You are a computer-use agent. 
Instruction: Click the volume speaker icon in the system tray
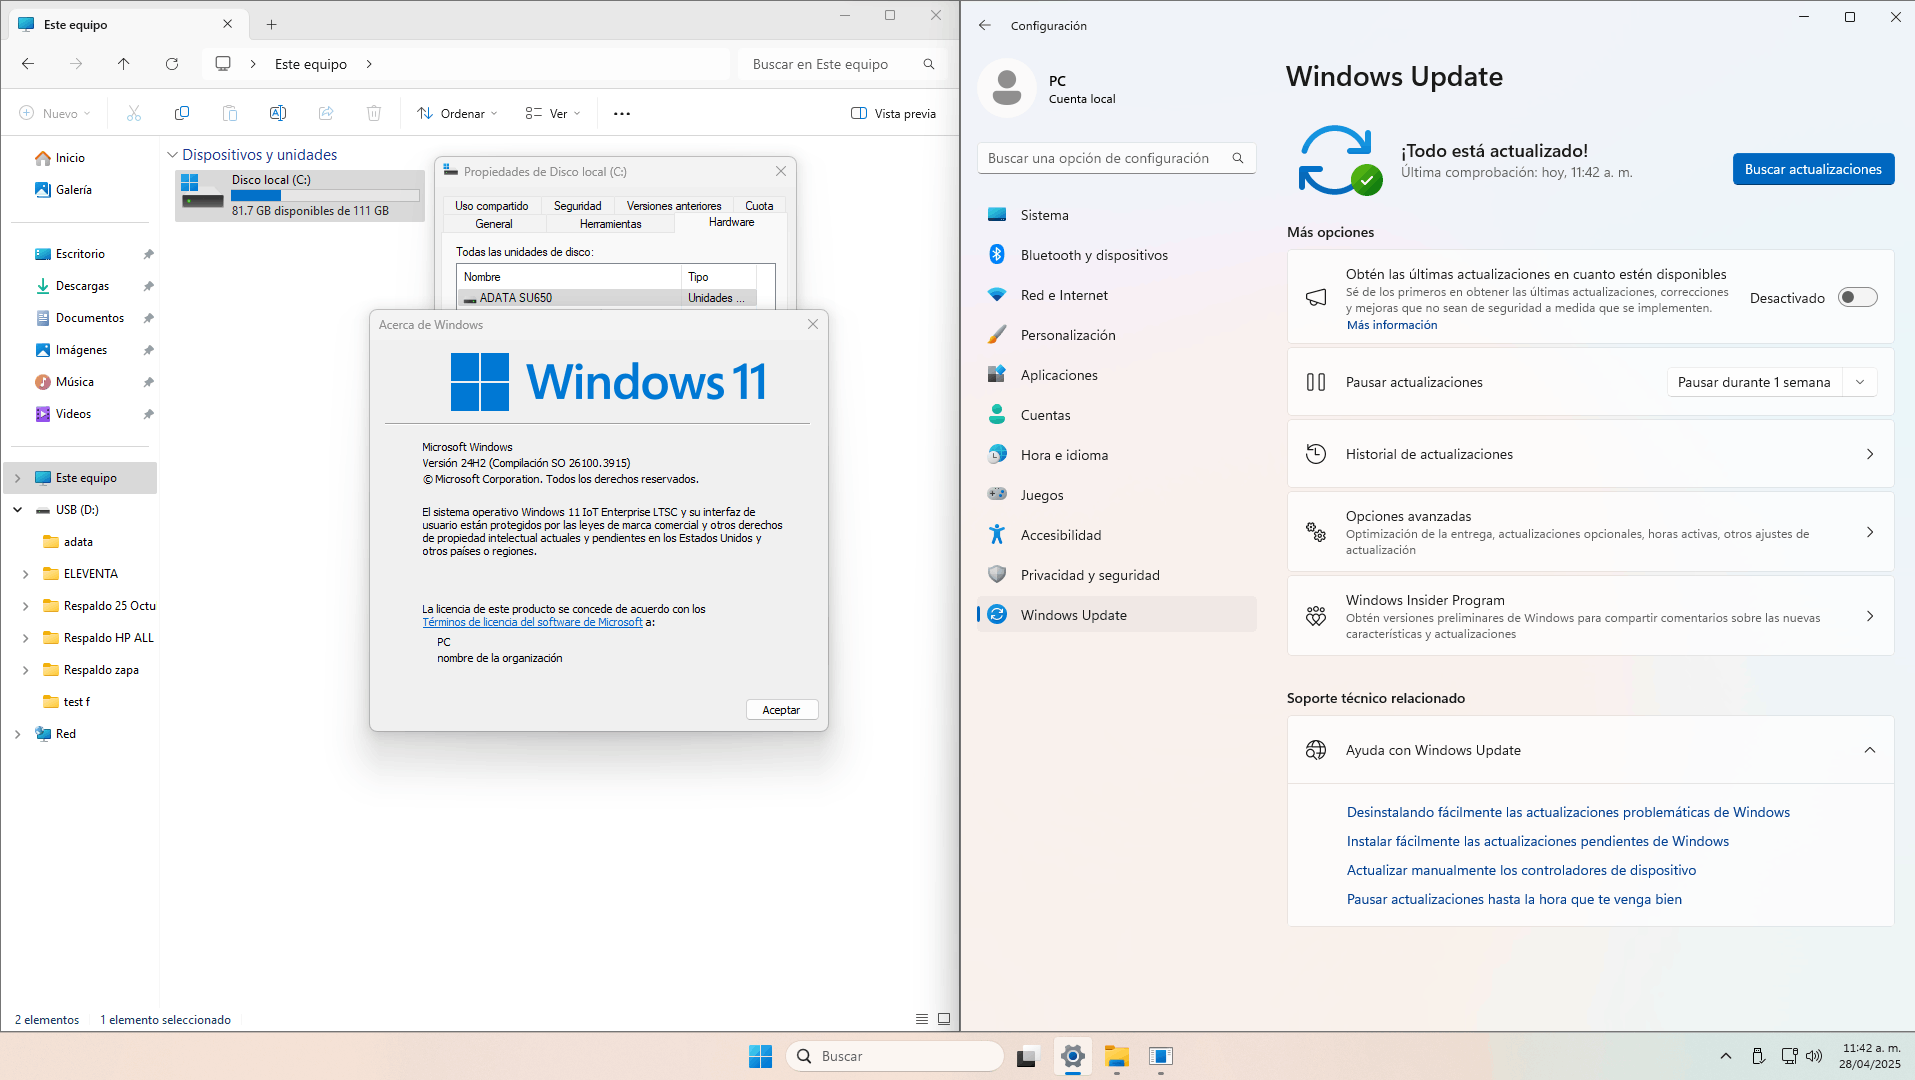[x=1814, y=1056]
